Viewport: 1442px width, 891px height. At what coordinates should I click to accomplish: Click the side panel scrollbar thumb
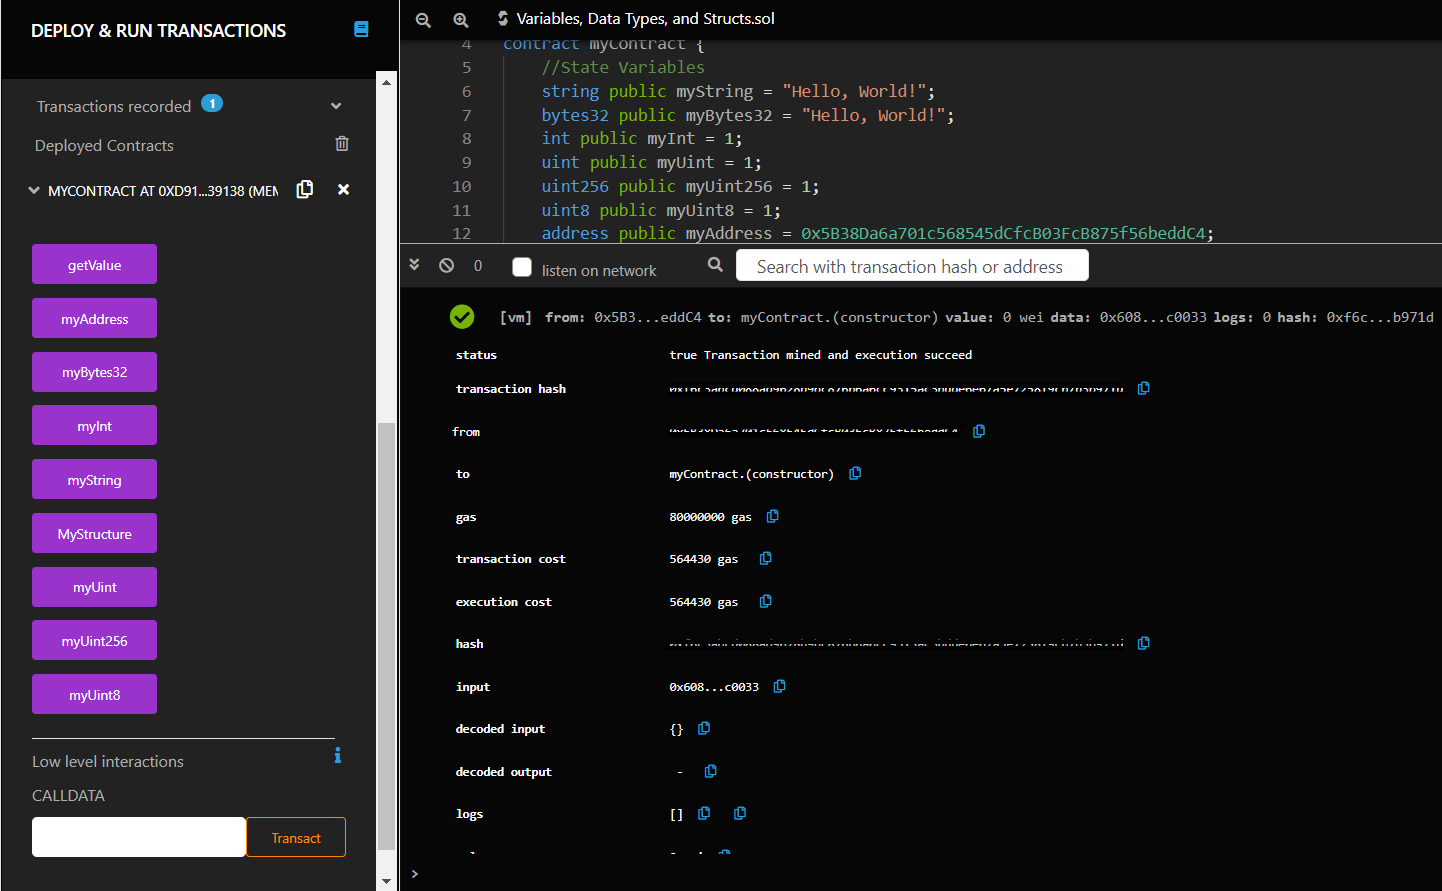point(386,636)
